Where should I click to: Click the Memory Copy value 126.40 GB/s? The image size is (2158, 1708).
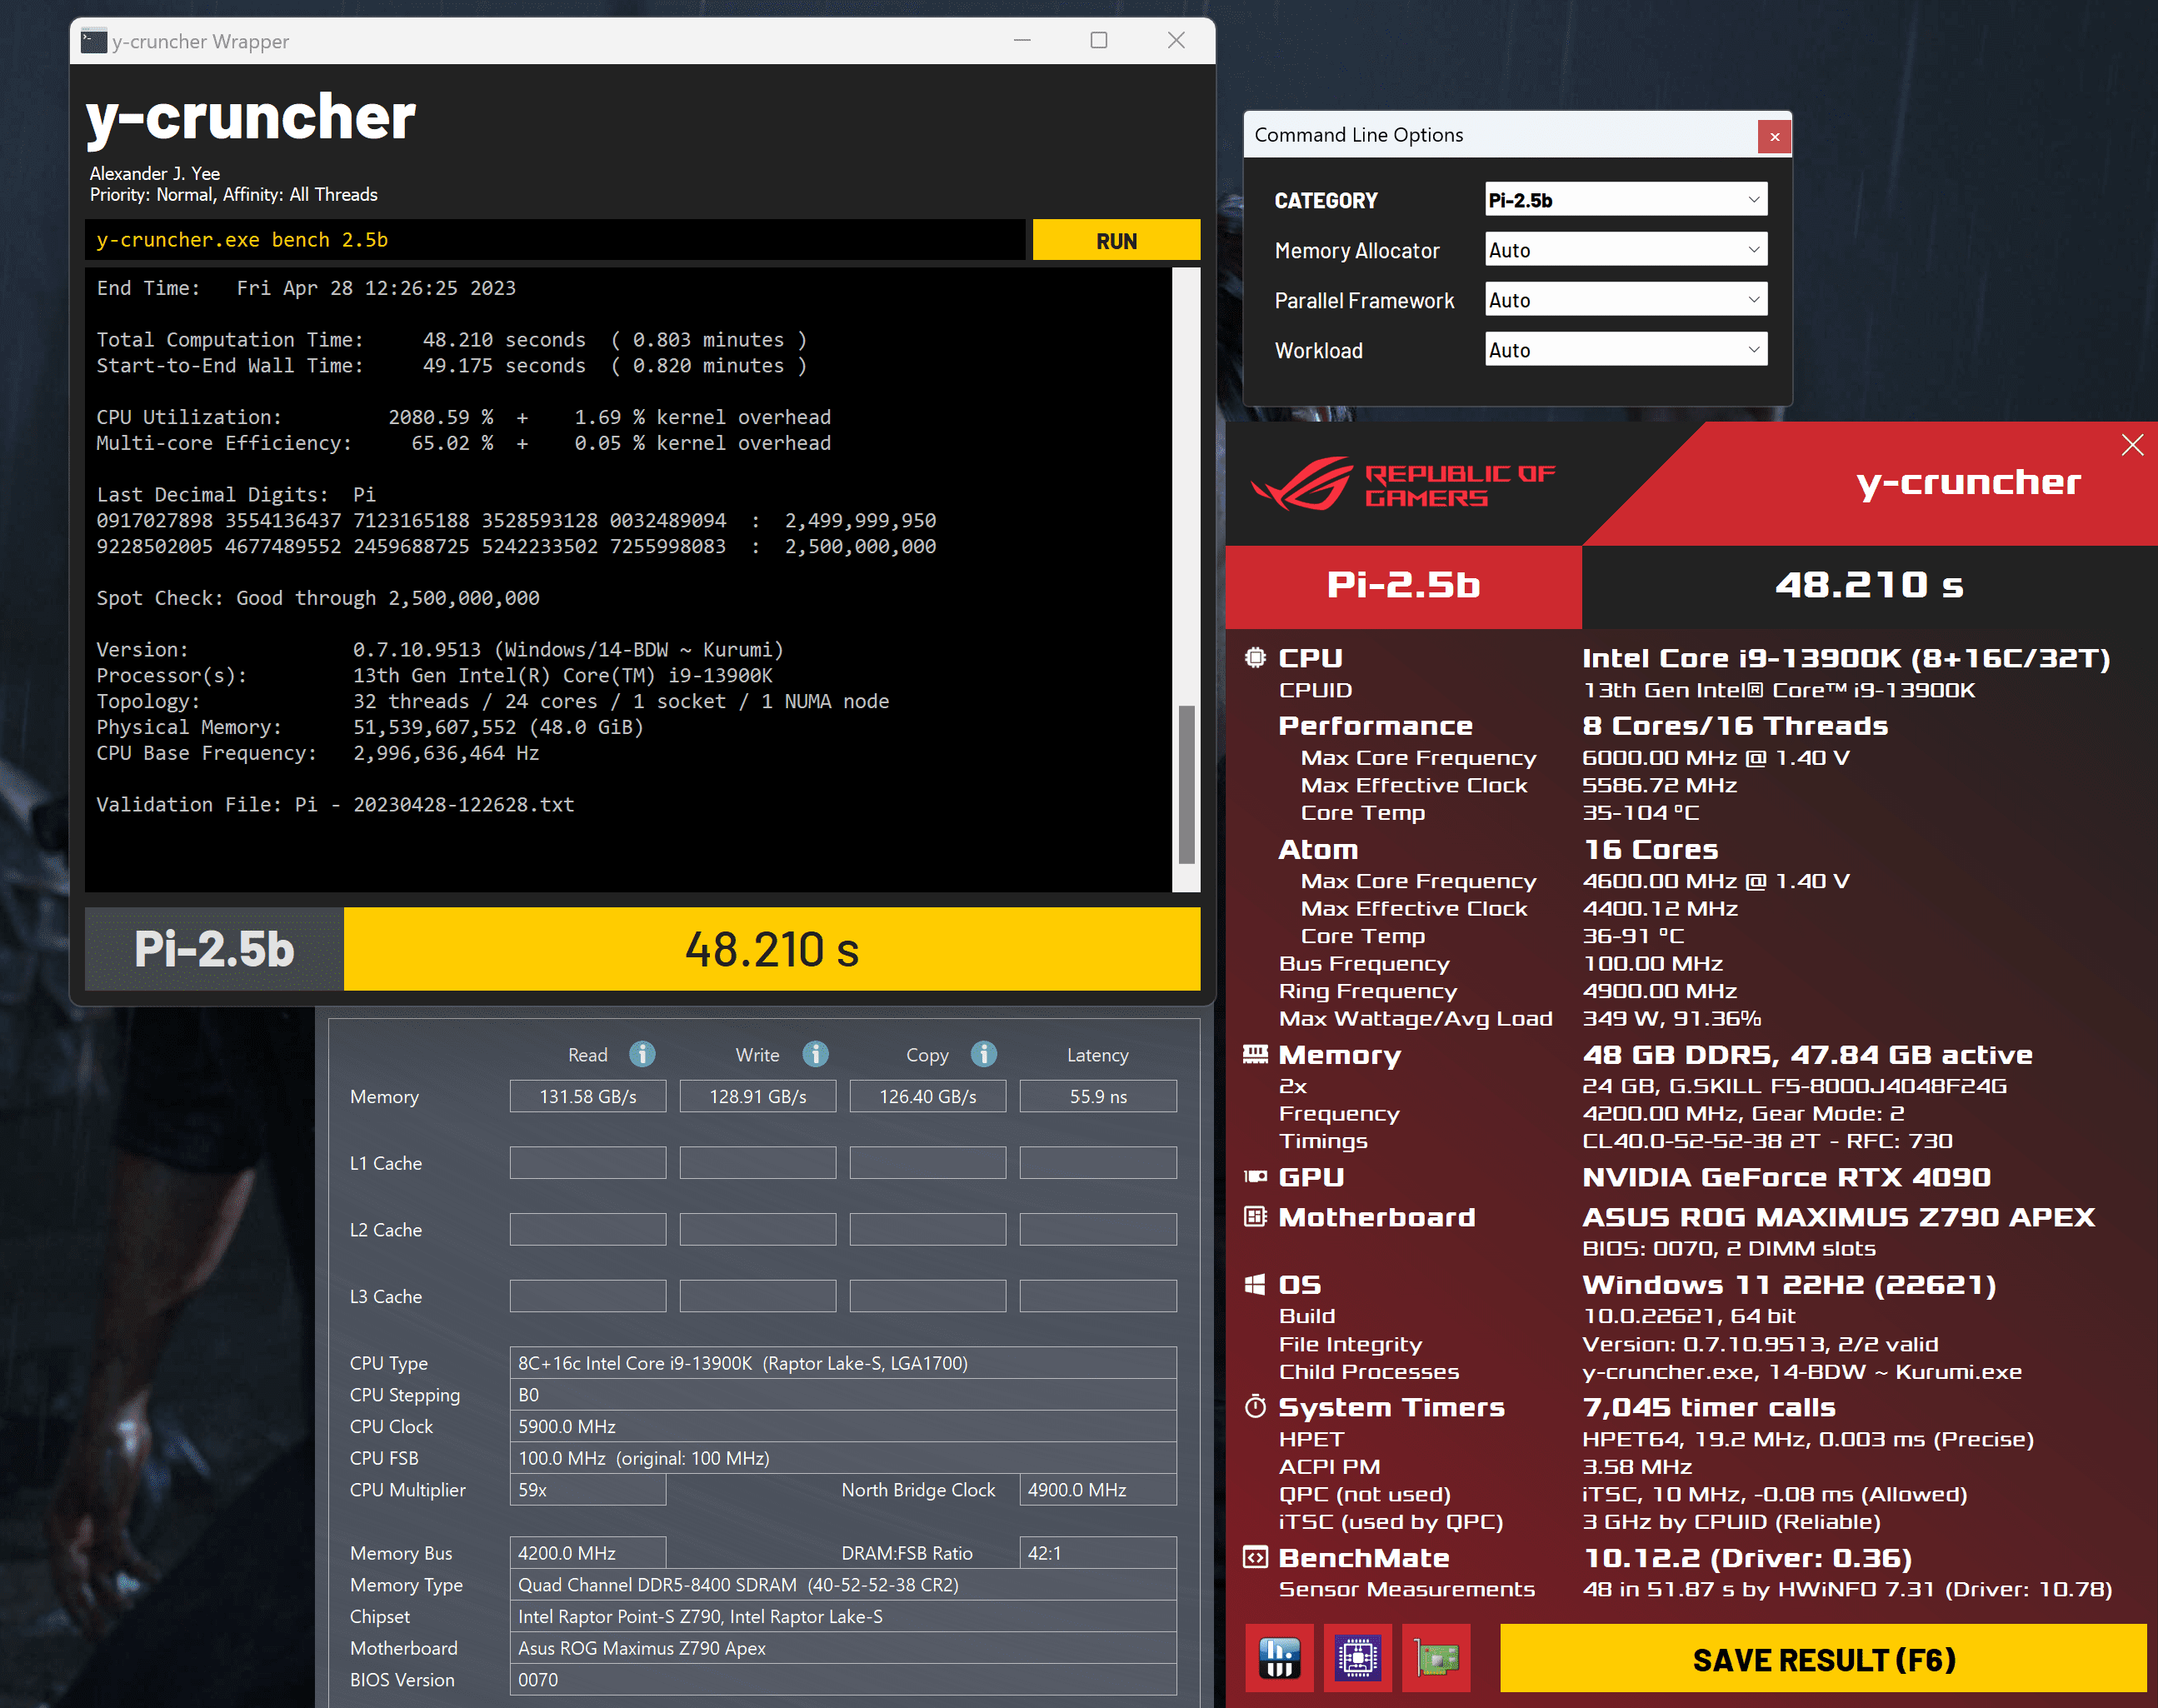tap(928, 1096)
